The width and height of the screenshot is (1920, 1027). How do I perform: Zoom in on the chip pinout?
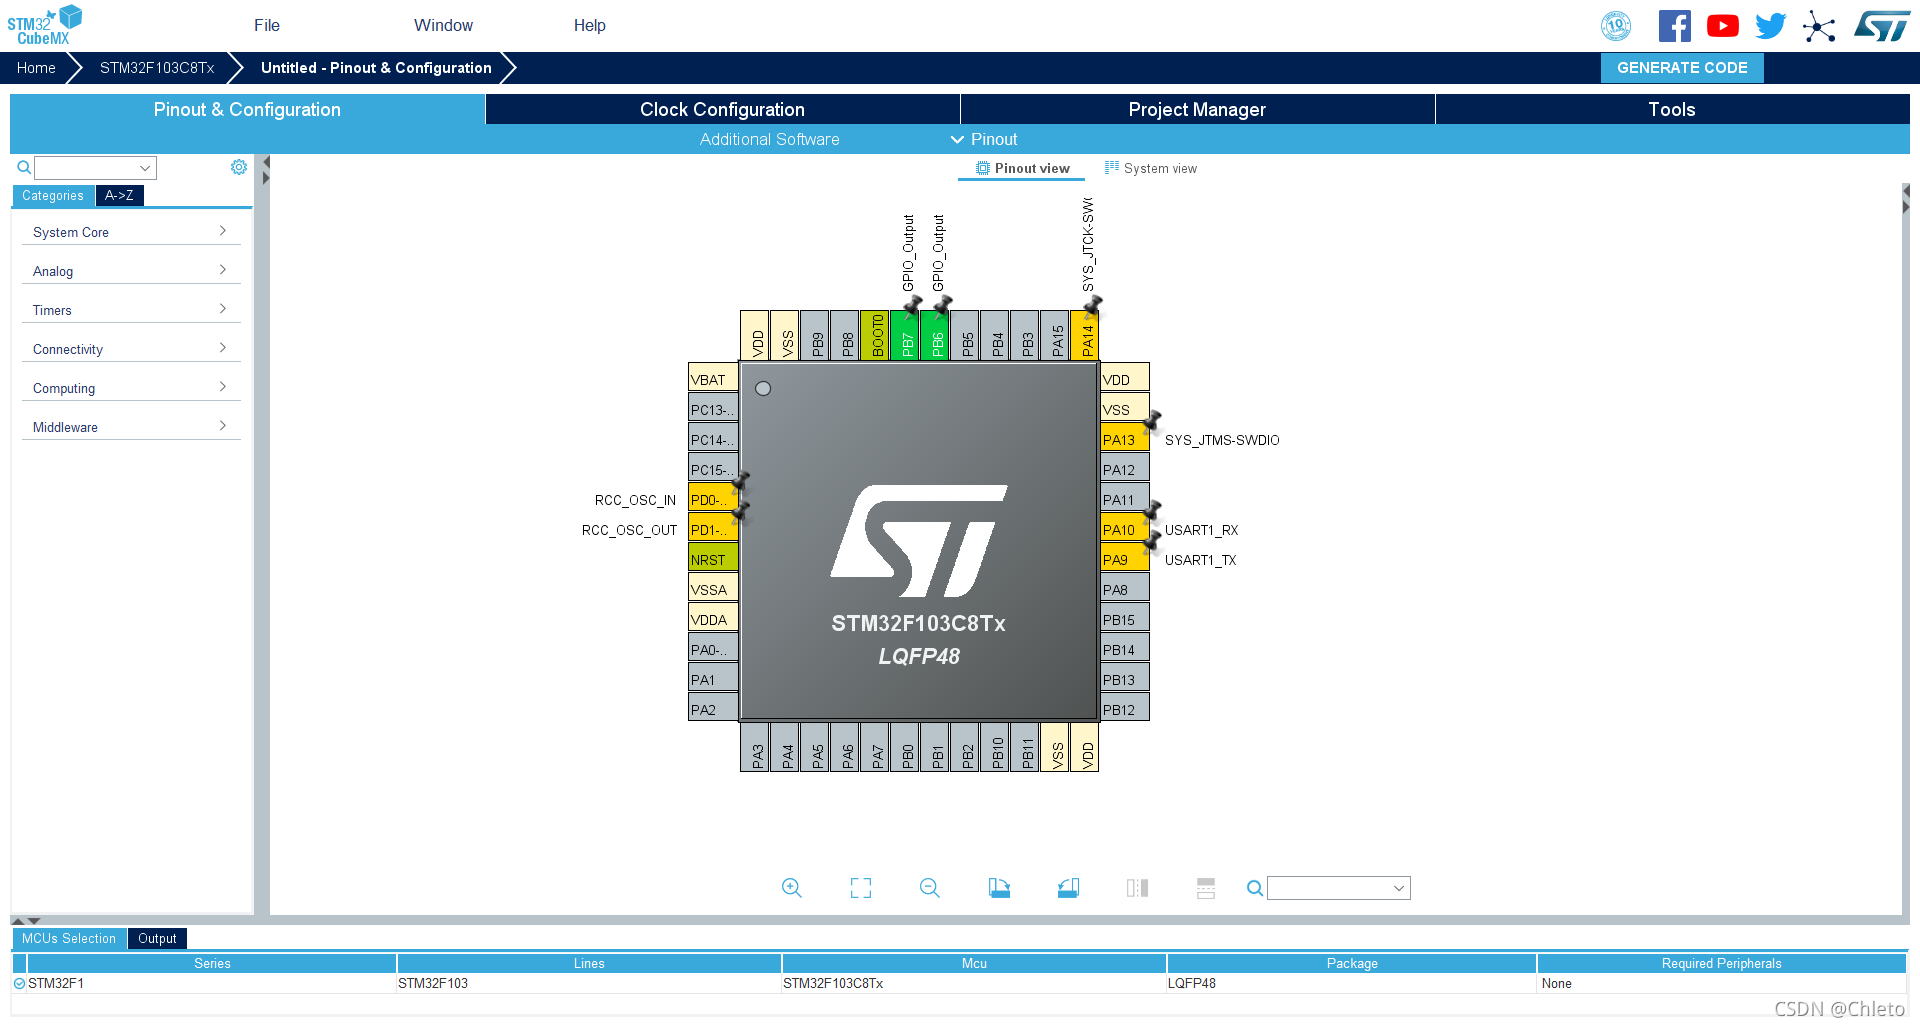point(792,888)
